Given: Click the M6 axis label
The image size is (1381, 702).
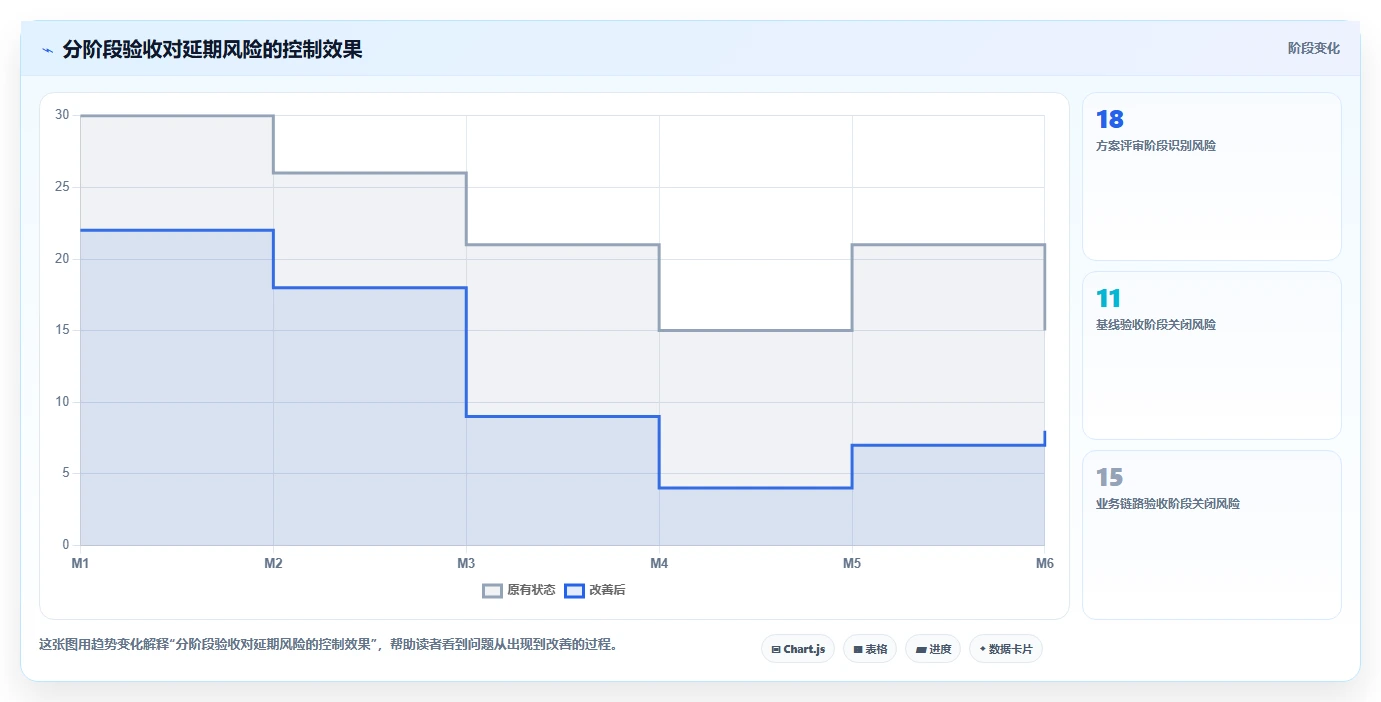Looking at the screenshot, I should pyautogui.click(x=1045, y=563).
